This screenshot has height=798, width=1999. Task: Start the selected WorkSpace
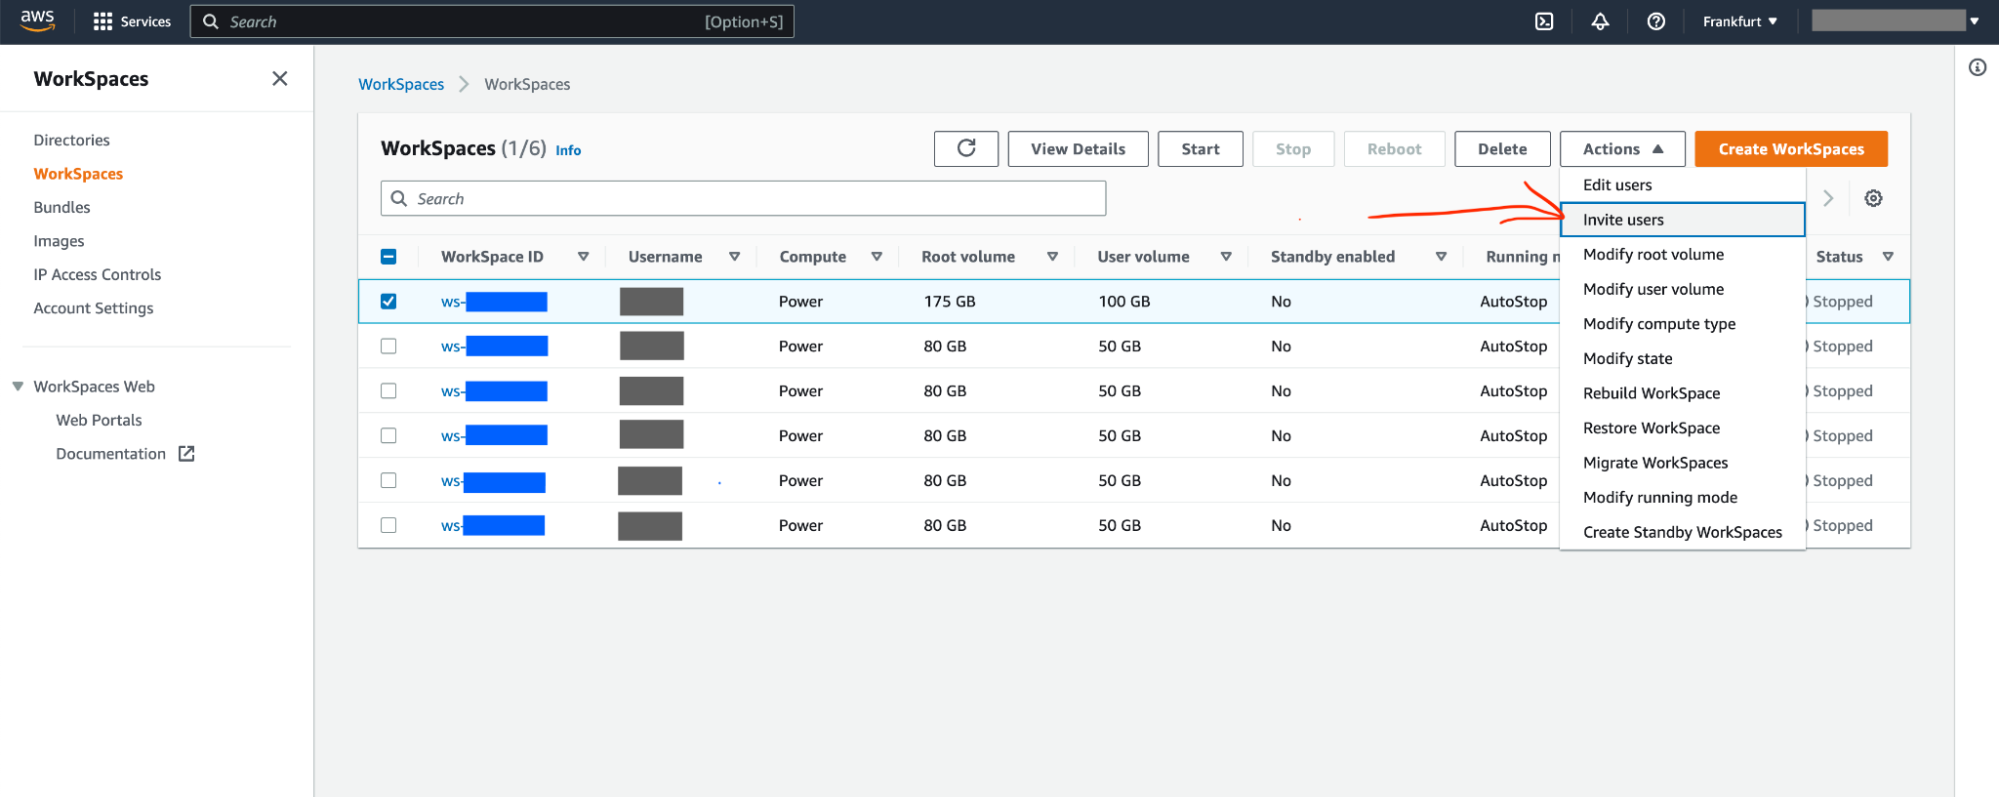click(1200, 149)
